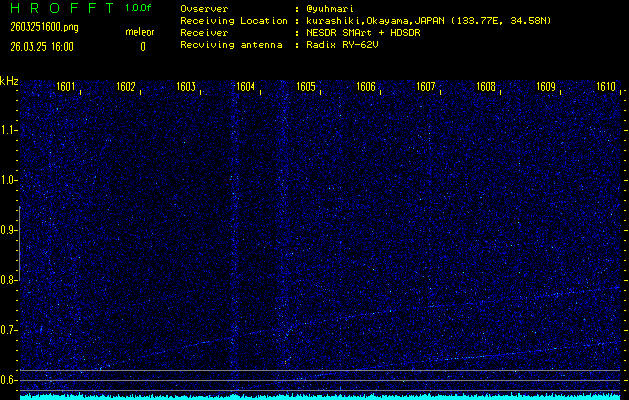This screenshot has width=629, height=400.
Task: Click the 1.1 kHz axis label
Action: (9, 130)
